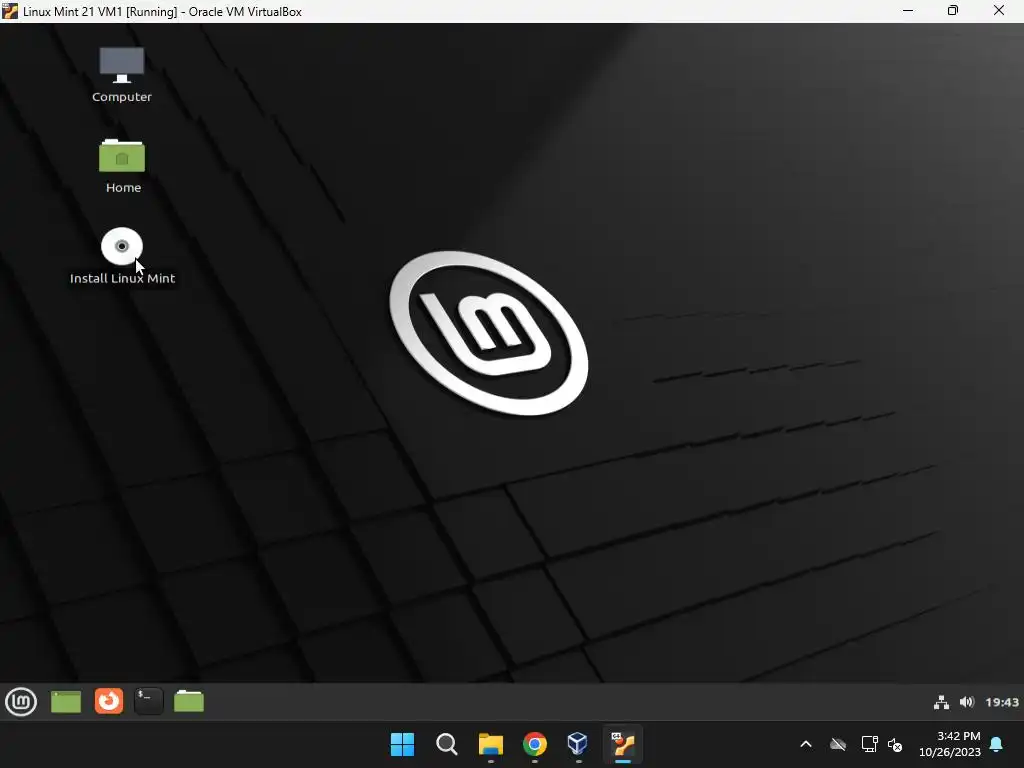The width and height of the screenshot is (1024, 768).
Task: Select the Install Linux Mint disc icon
Action: click(121, 246)
